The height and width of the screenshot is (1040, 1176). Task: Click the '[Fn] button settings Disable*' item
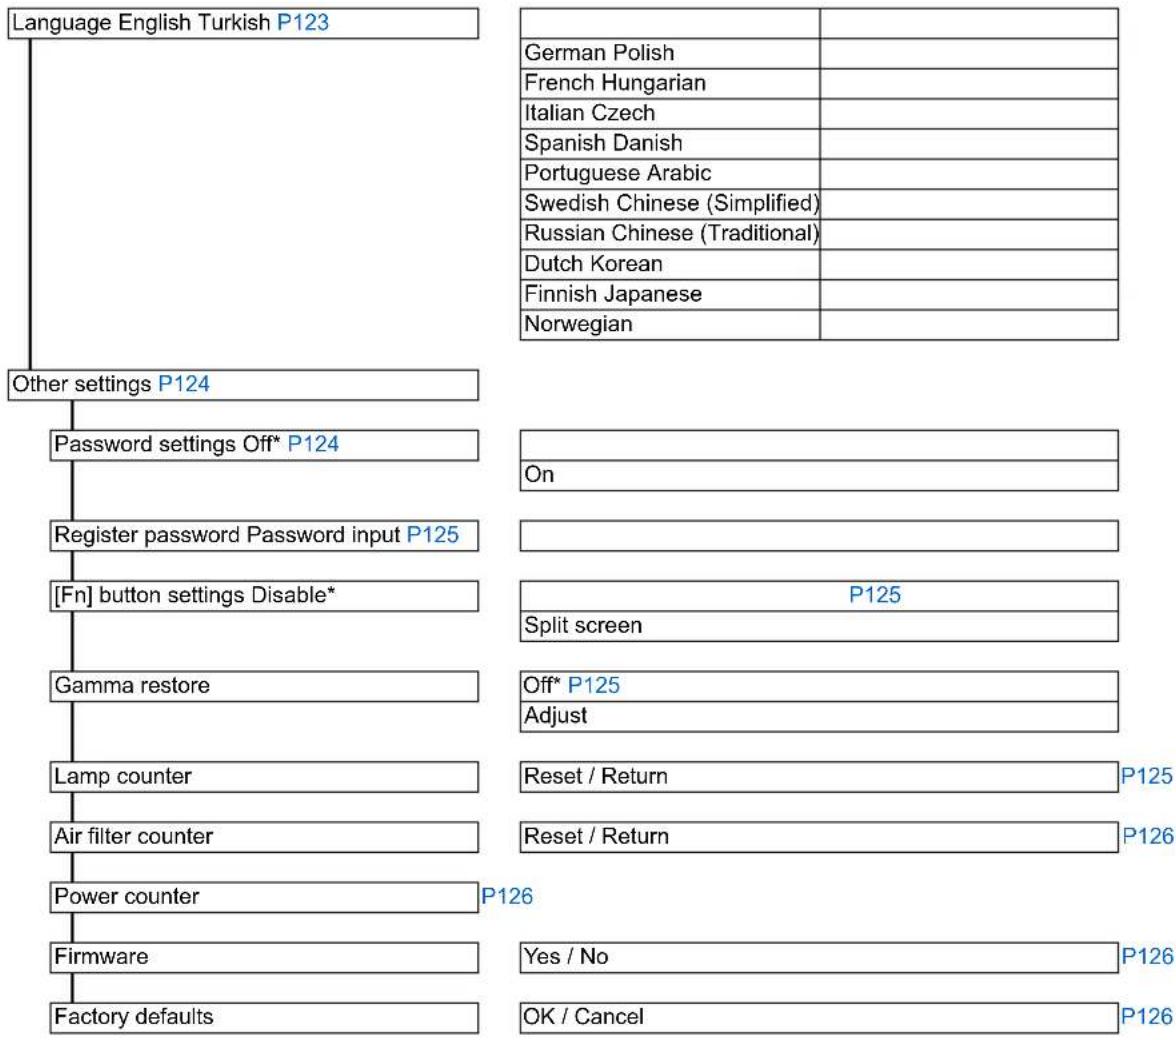pos(264,595)
